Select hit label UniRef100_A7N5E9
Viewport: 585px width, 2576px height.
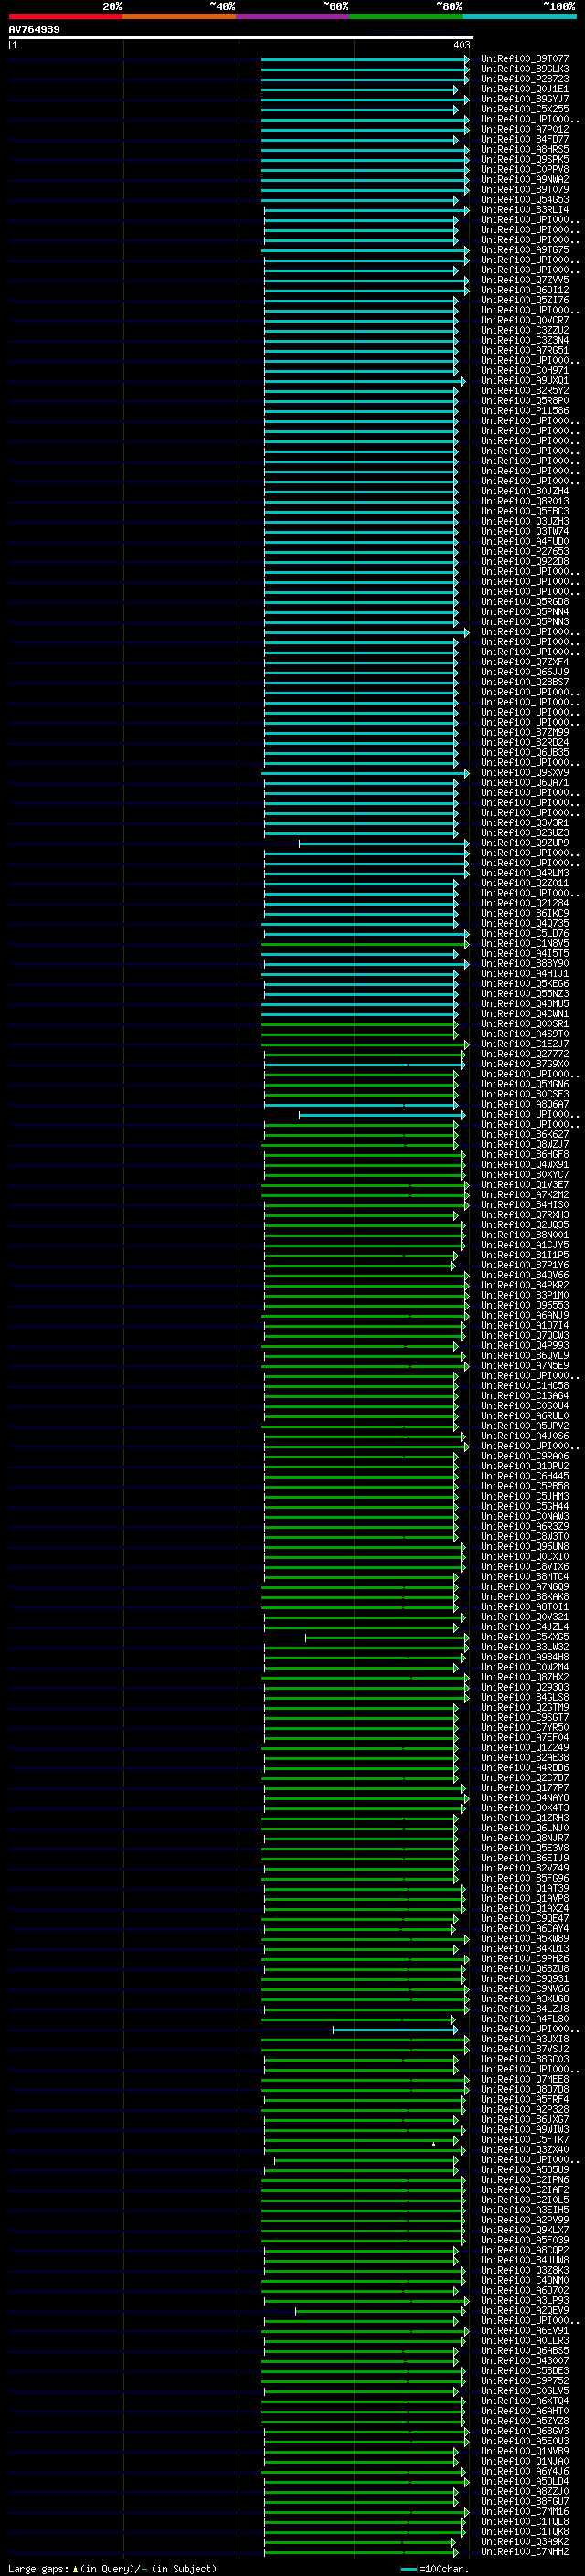[525, 1365]
